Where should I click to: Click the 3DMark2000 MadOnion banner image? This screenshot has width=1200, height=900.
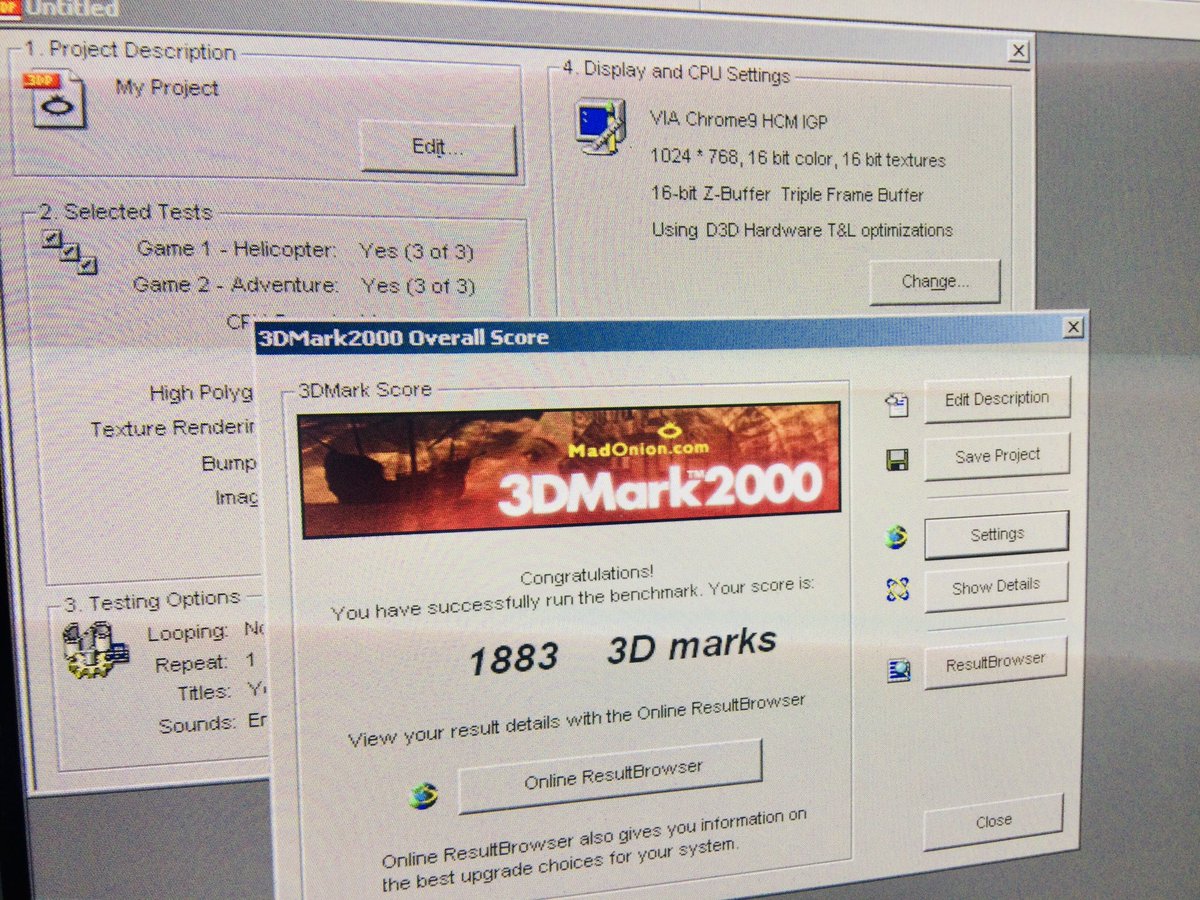(x=570, y=470)
